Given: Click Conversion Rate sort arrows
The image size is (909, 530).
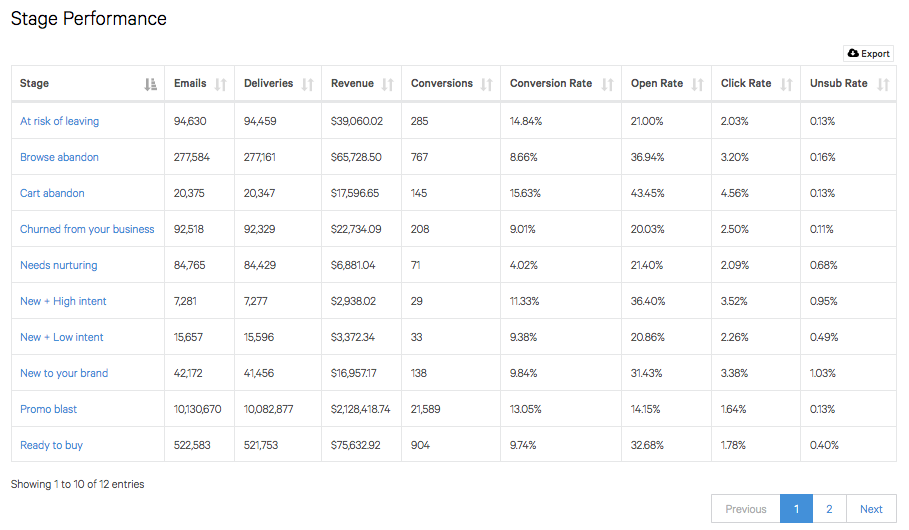Looking at the screenshot, I should pos(607,85).
